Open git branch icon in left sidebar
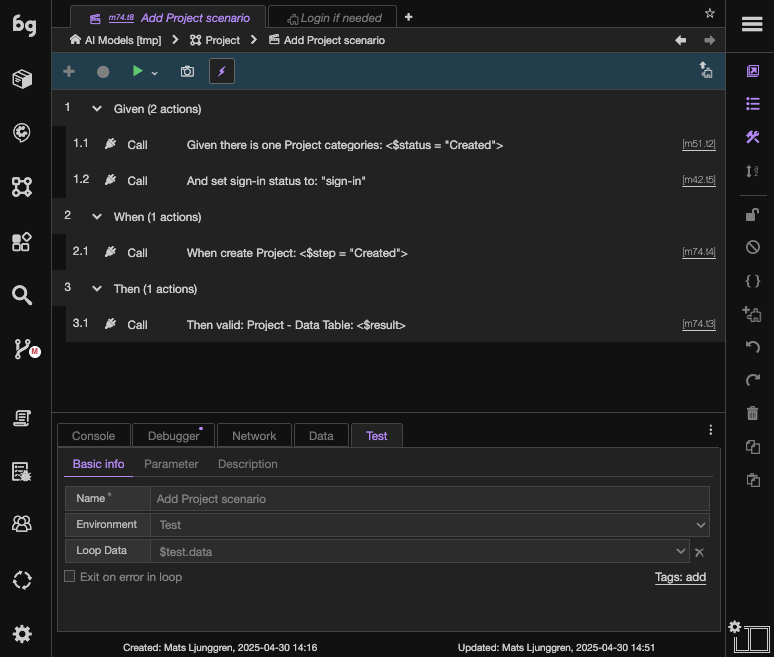The image size is (774, 657). 23,349
